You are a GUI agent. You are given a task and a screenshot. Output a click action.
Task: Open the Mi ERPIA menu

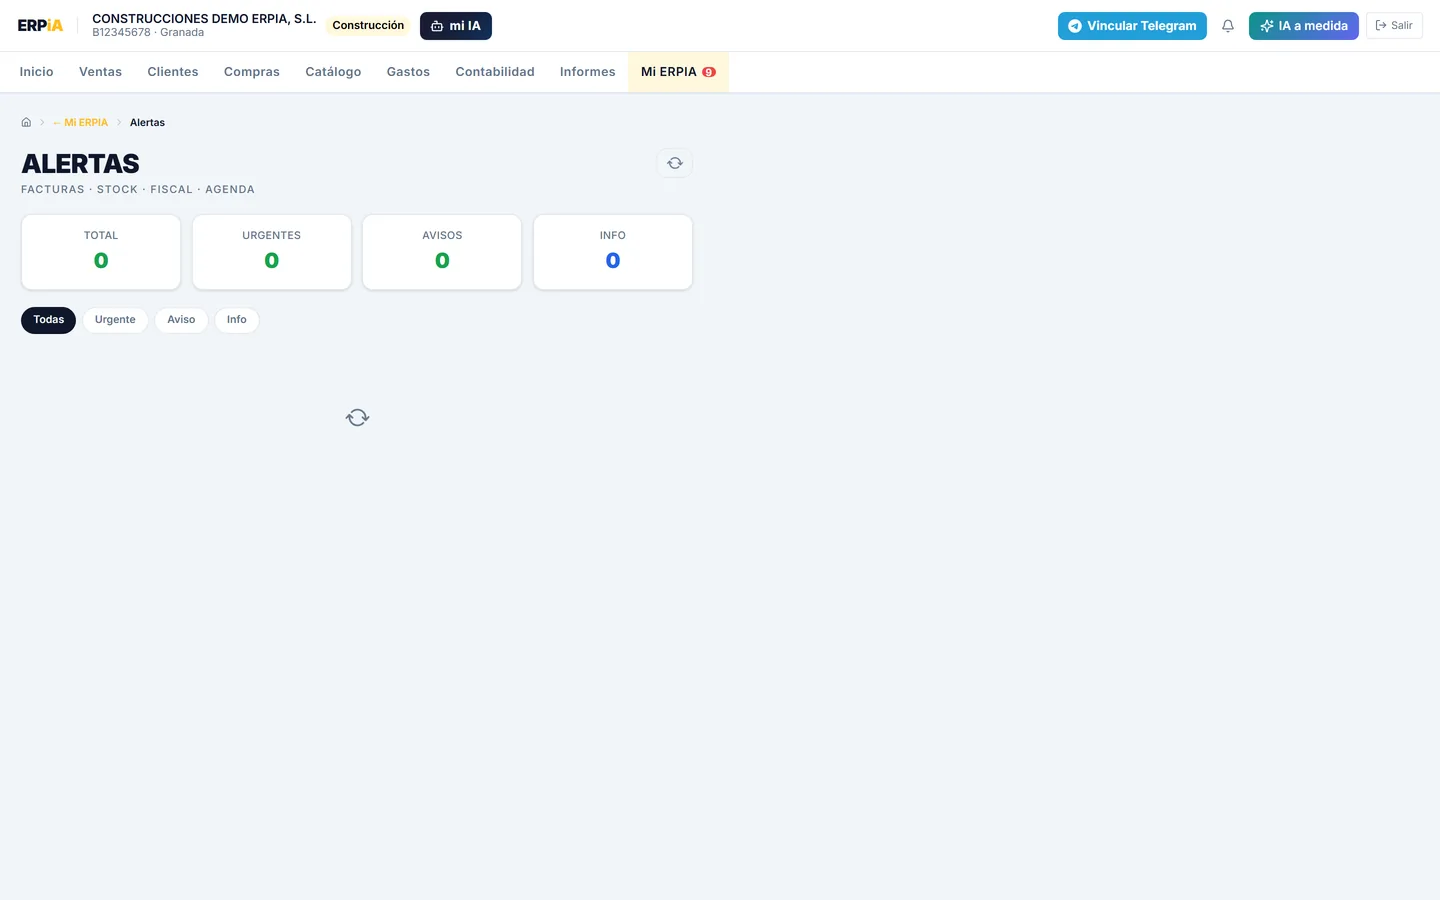tap(678, 72)
